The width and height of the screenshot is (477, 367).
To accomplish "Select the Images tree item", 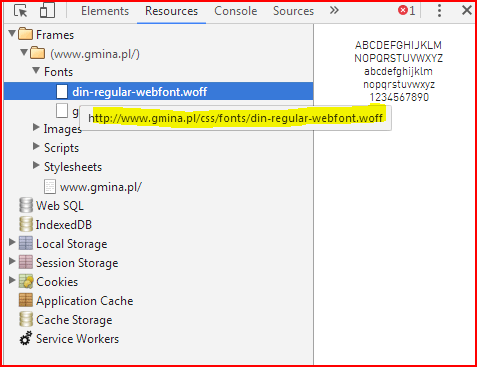I will click(x=63, y=129).
